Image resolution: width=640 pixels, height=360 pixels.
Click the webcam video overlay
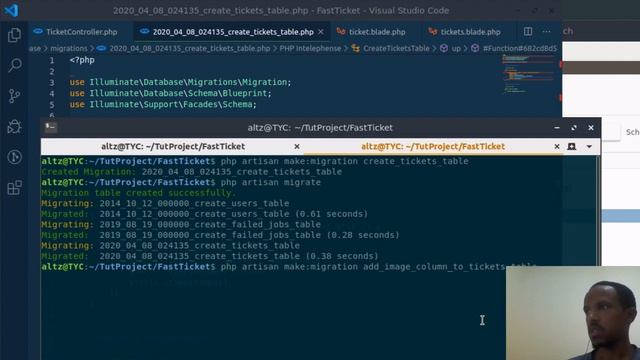point(573,313)
